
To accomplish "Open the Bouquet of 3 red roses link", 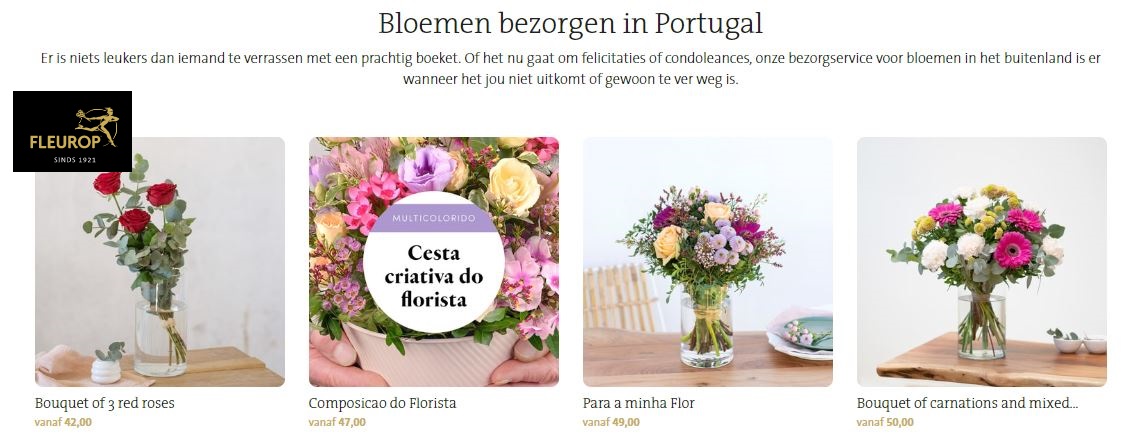I will (104, 403).
